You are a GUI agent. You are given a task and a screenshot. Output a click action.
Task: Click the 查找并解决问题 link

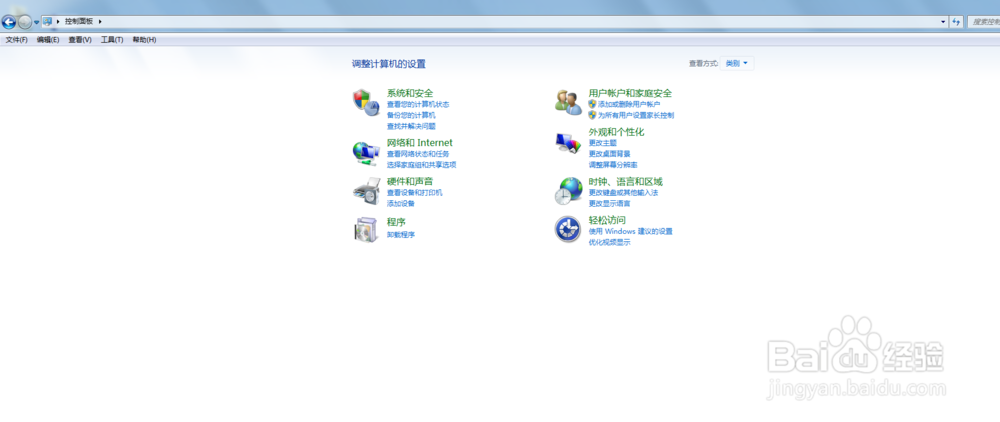tap(411, 126)
